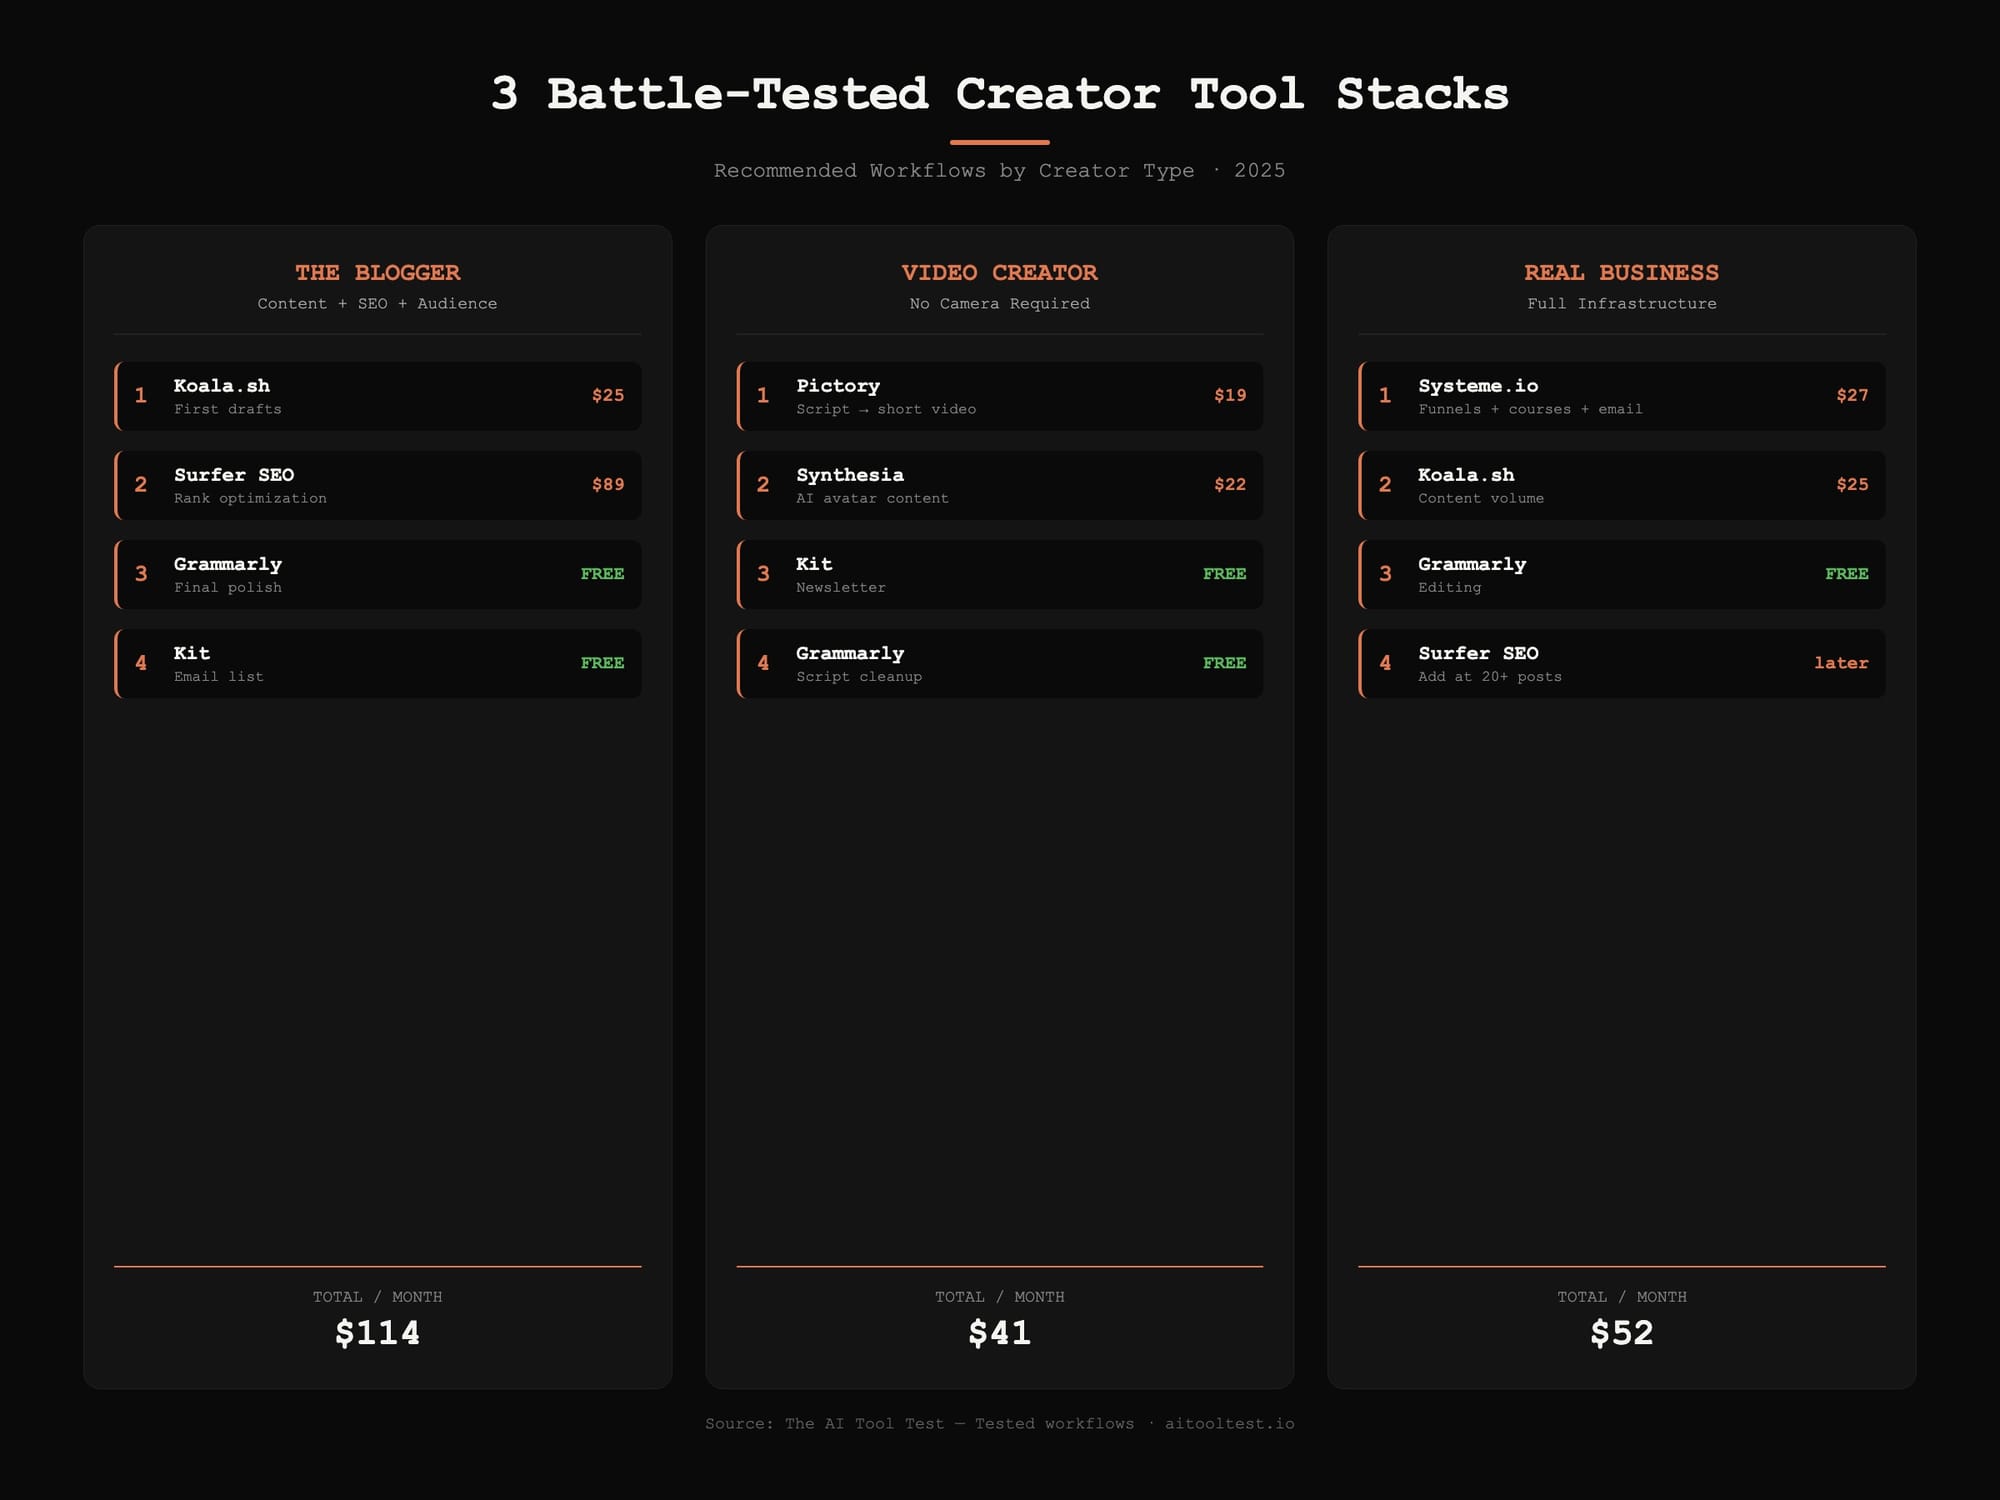Click the step number 1 beside Pictory
Screen dimensions: 2000x1500
point(763,396)
